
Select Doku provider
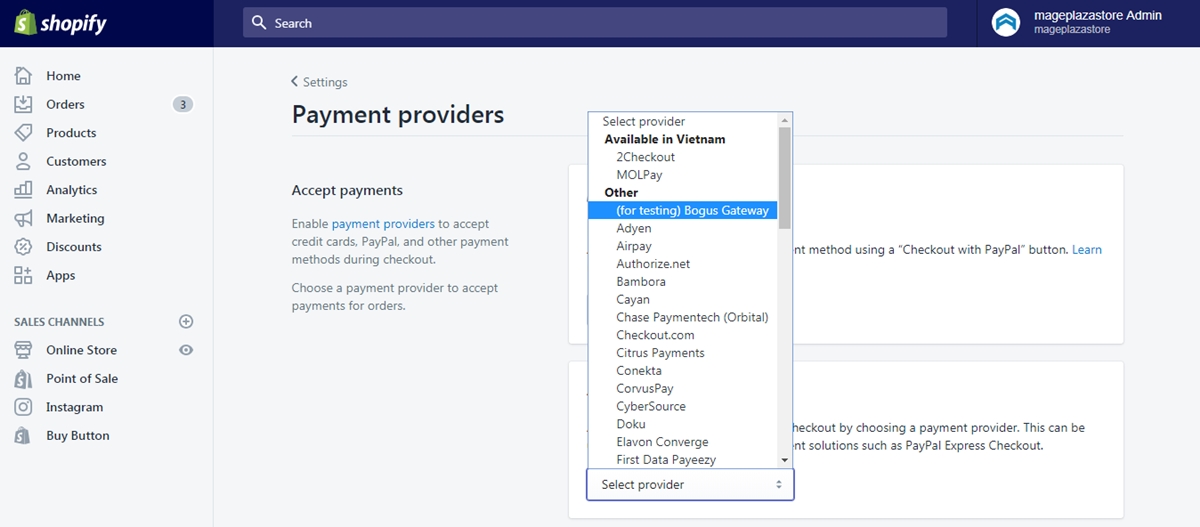click(683, 424)
